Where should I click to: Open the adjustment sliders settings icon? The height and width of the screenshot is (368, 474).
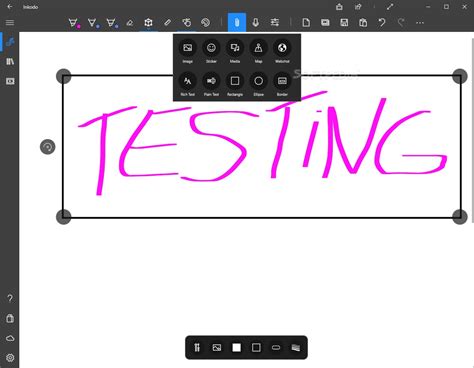coord(275,23)
